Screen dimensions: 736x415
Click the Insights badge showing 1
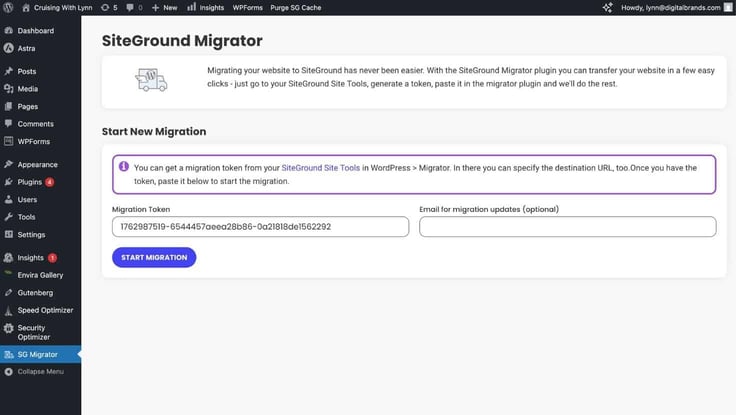(53, 258)
